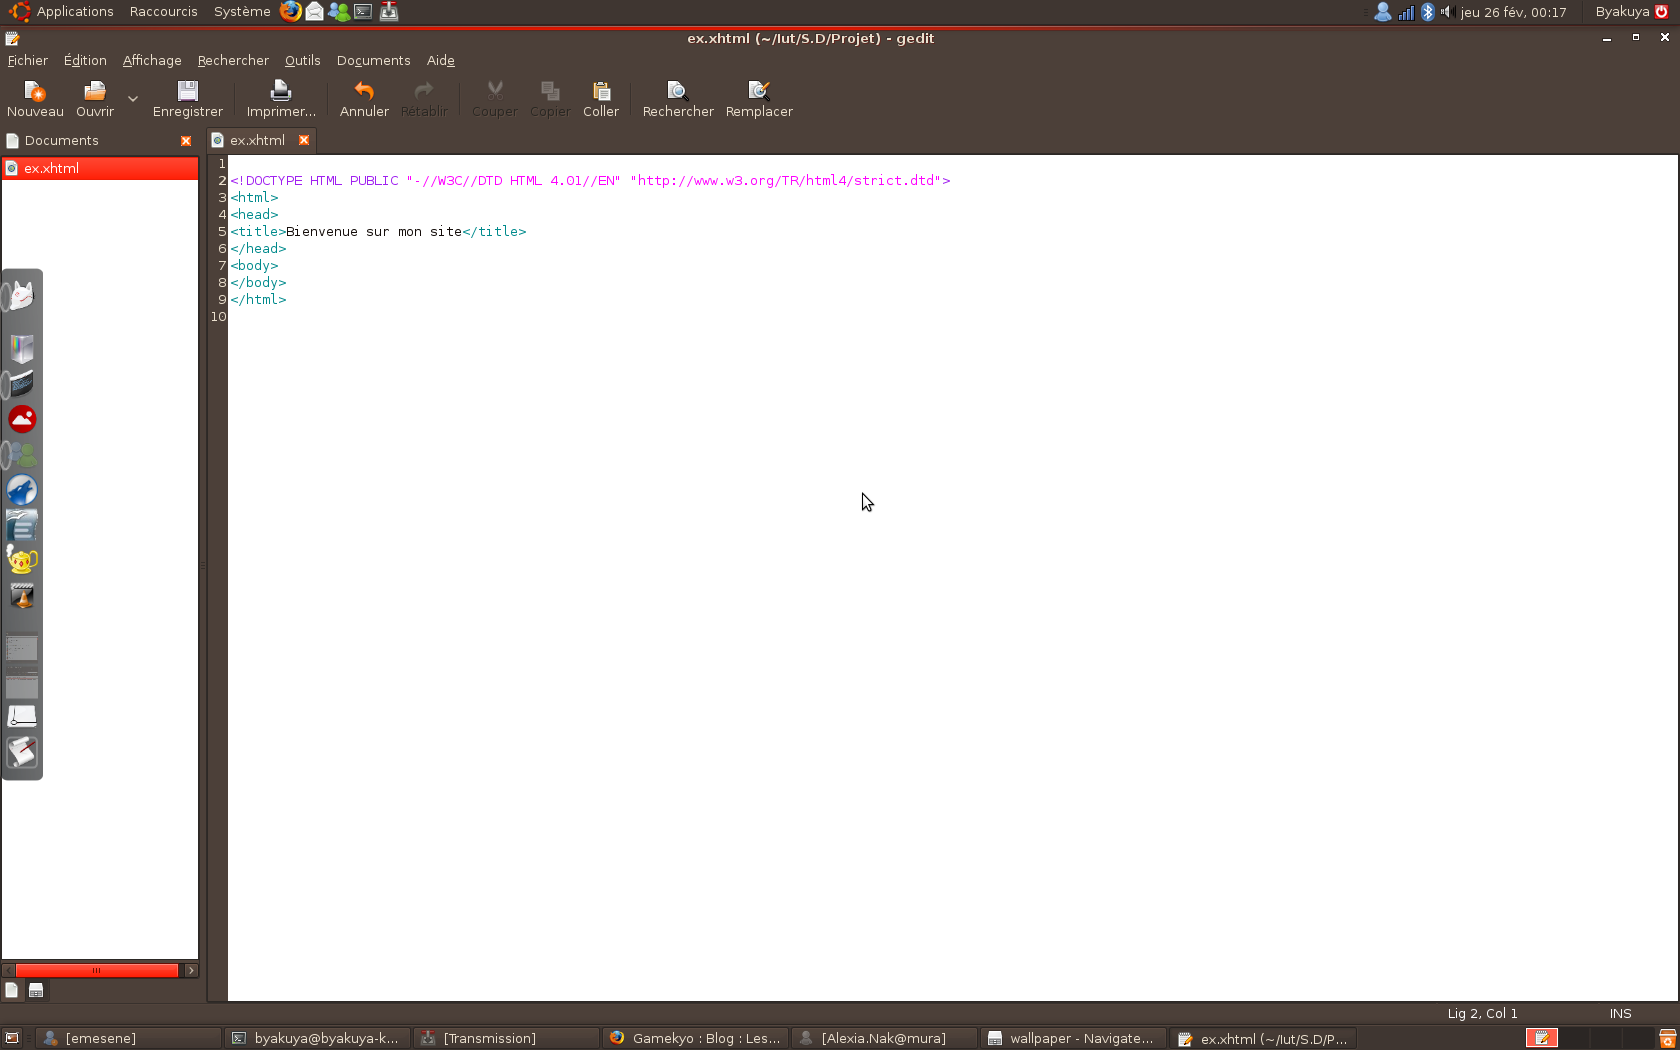Launch Firefox from the top panel

pyautogui.click(x=290, y=11)
